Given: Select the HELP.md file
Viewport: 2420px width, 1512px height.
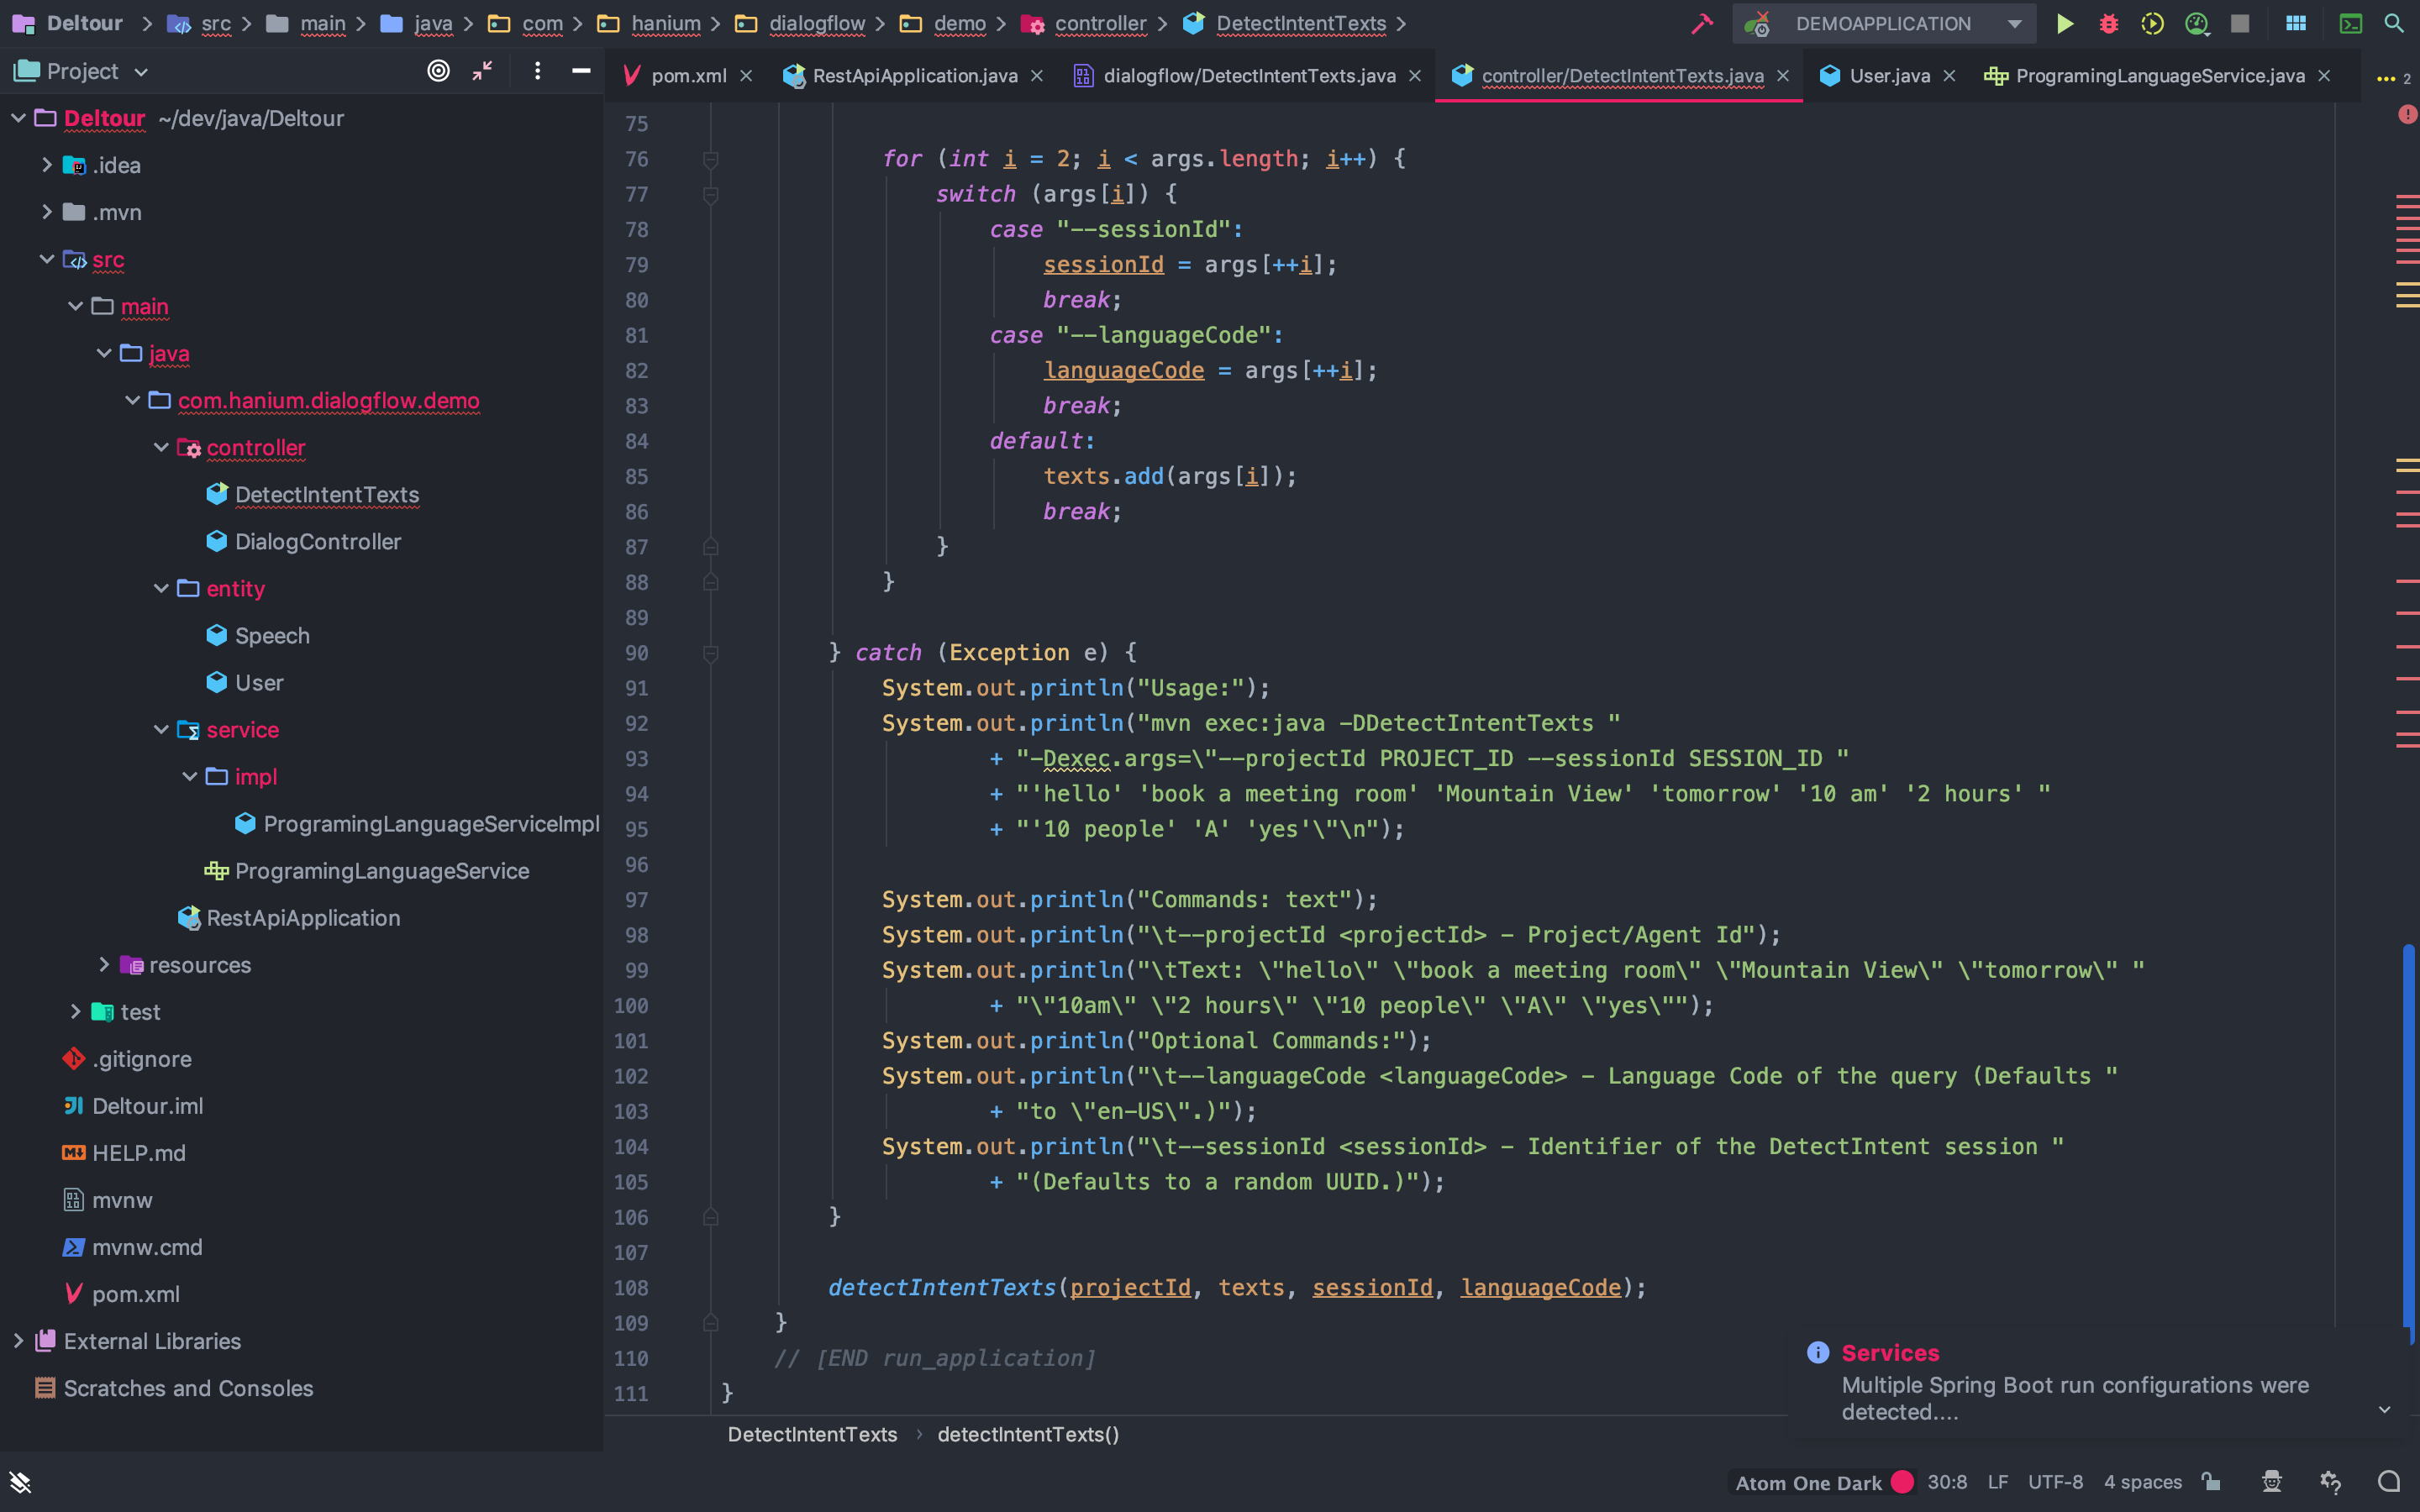Looking at the screenshot, I should click(138, 1152).
